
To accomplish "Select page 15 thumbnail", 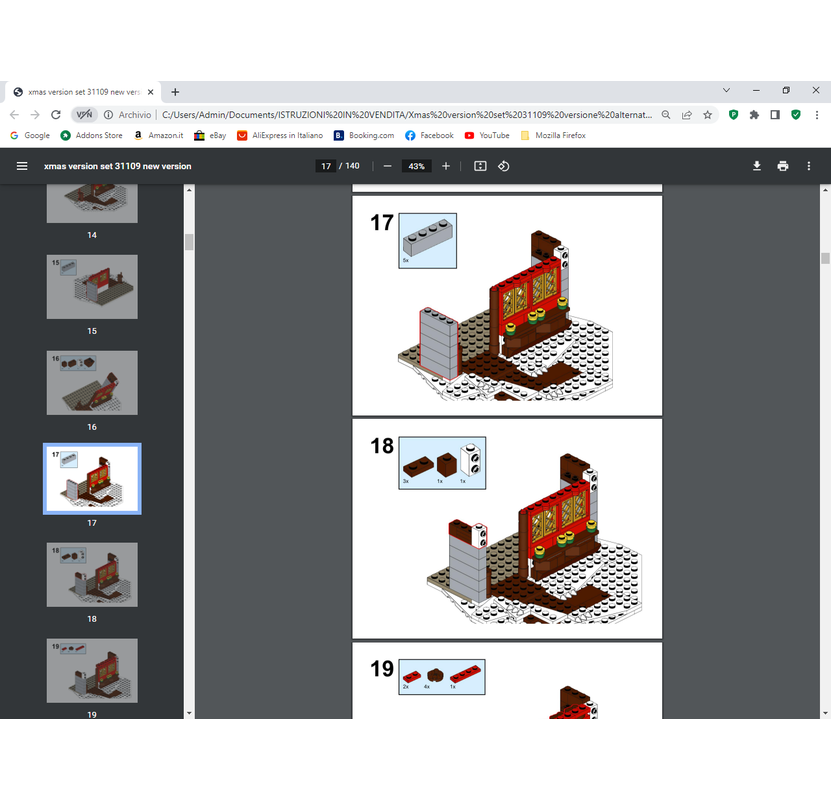I will pyautogui.click(x=92, y=287).
